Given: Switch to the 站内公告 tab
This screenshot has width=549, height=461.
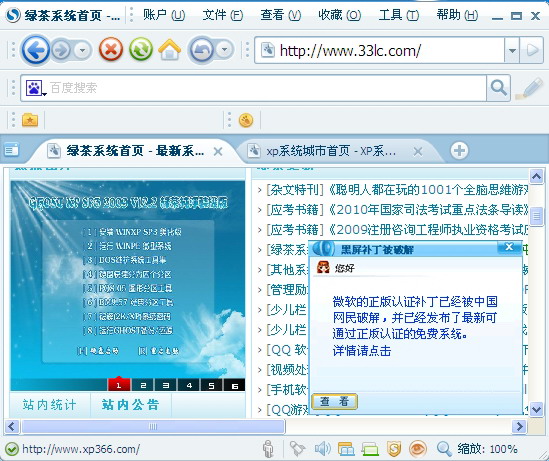Looking at the screenshot, I should coord(131,405).
